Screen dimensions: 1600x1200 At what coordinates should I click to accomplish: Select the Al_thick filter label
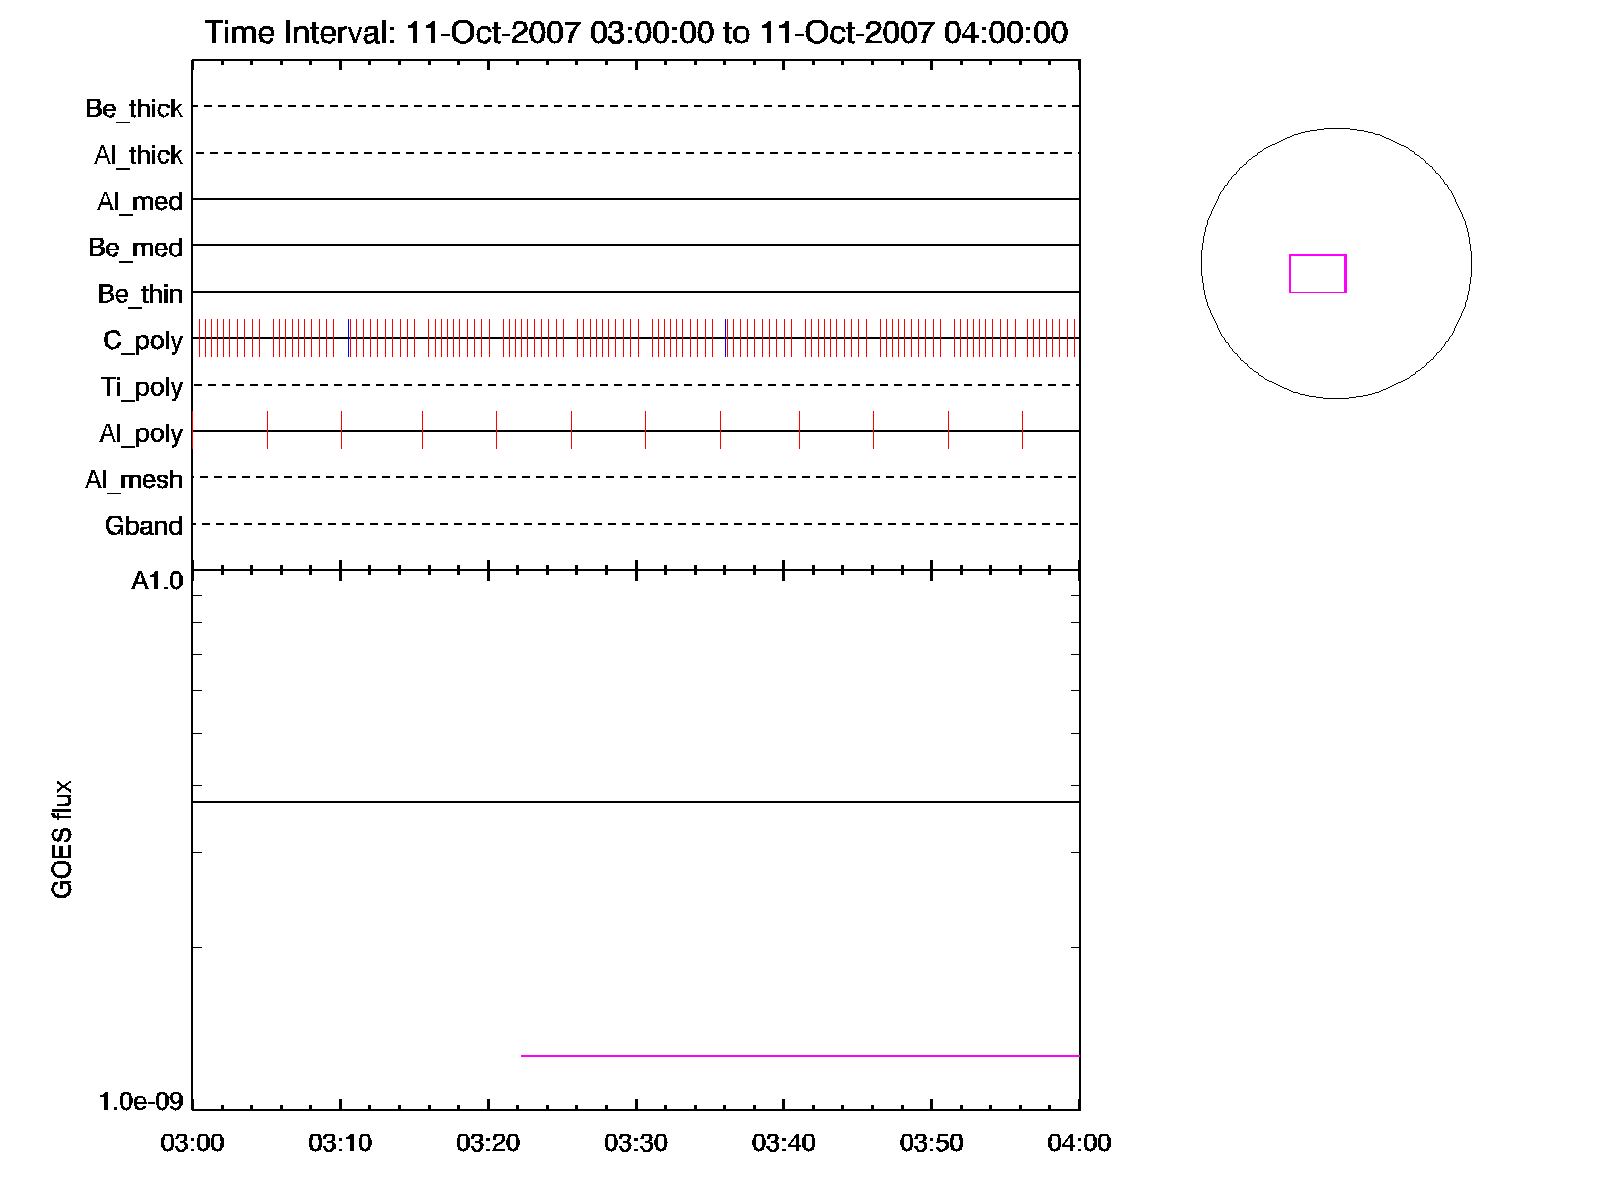(138, 155)
